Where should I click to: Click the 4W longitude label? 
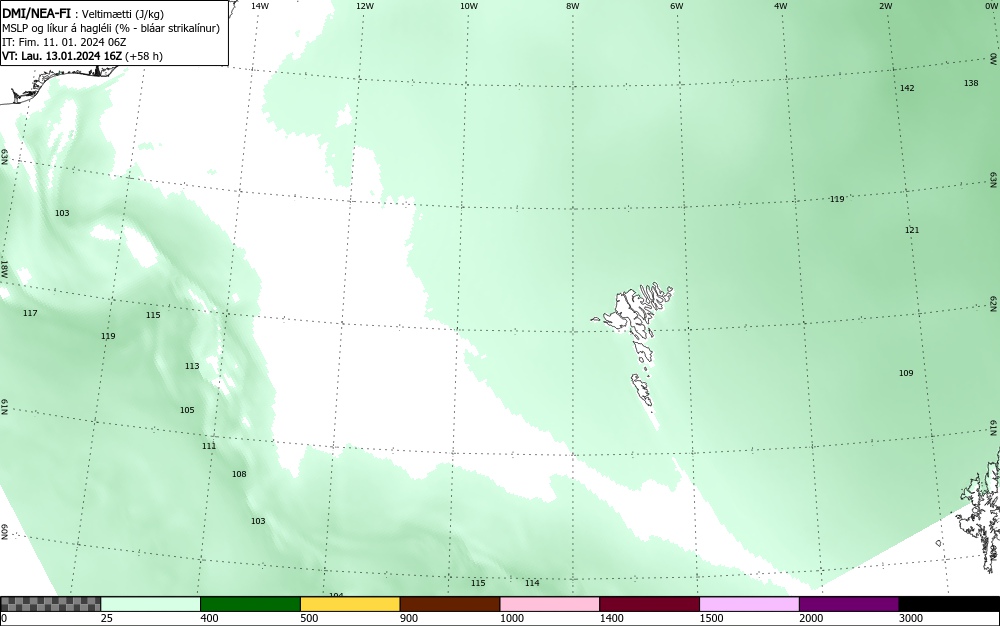[x=781, y=6]
